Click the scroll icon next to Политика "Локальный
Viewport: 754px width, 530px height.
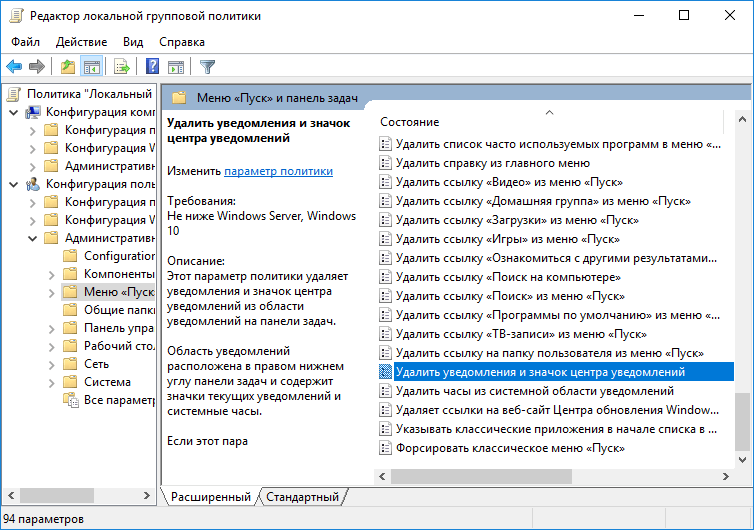pos(14,94)
